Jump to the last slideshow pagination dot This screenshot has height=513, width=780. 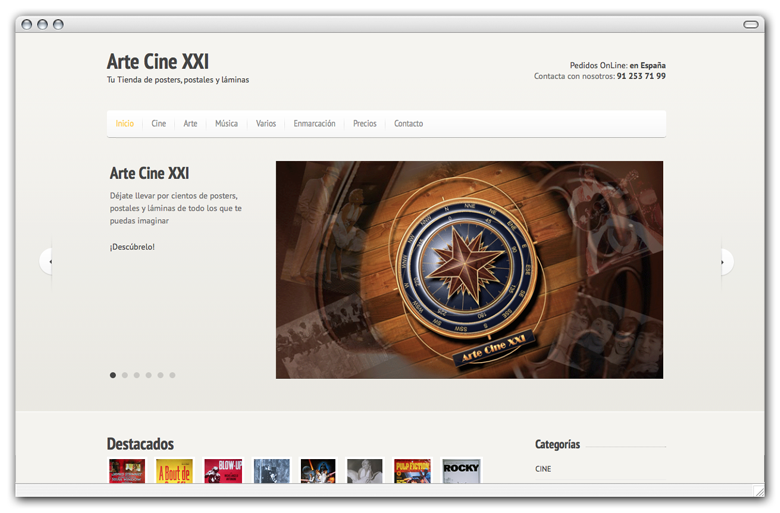pyautogui.click(x=172, y=375)
